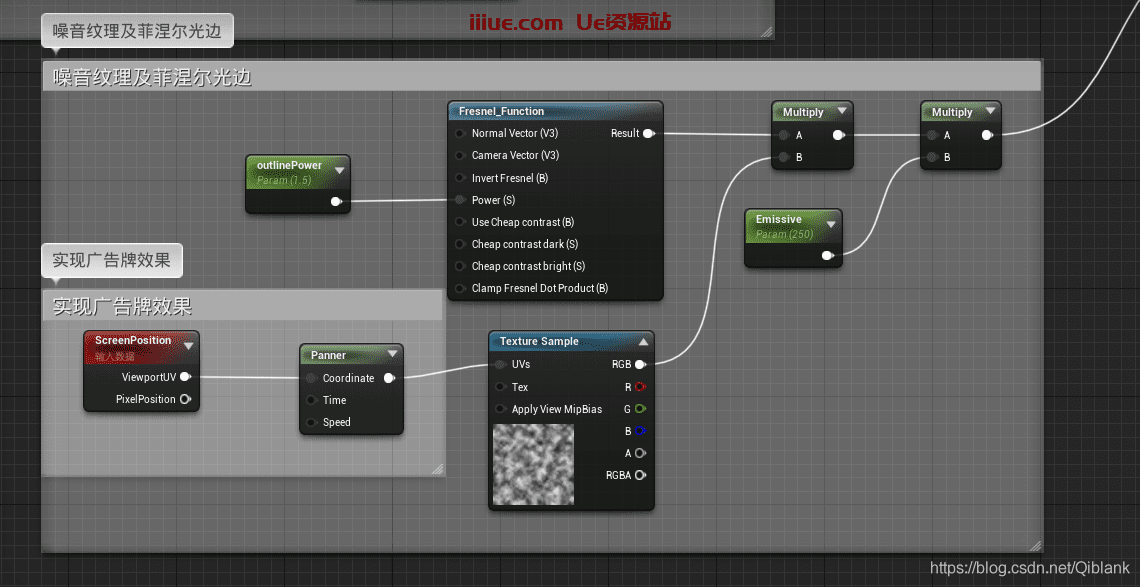Select the Fresnel_Function node title
Viewport: 1140px width, 587px height.
[x=501, y=111]
